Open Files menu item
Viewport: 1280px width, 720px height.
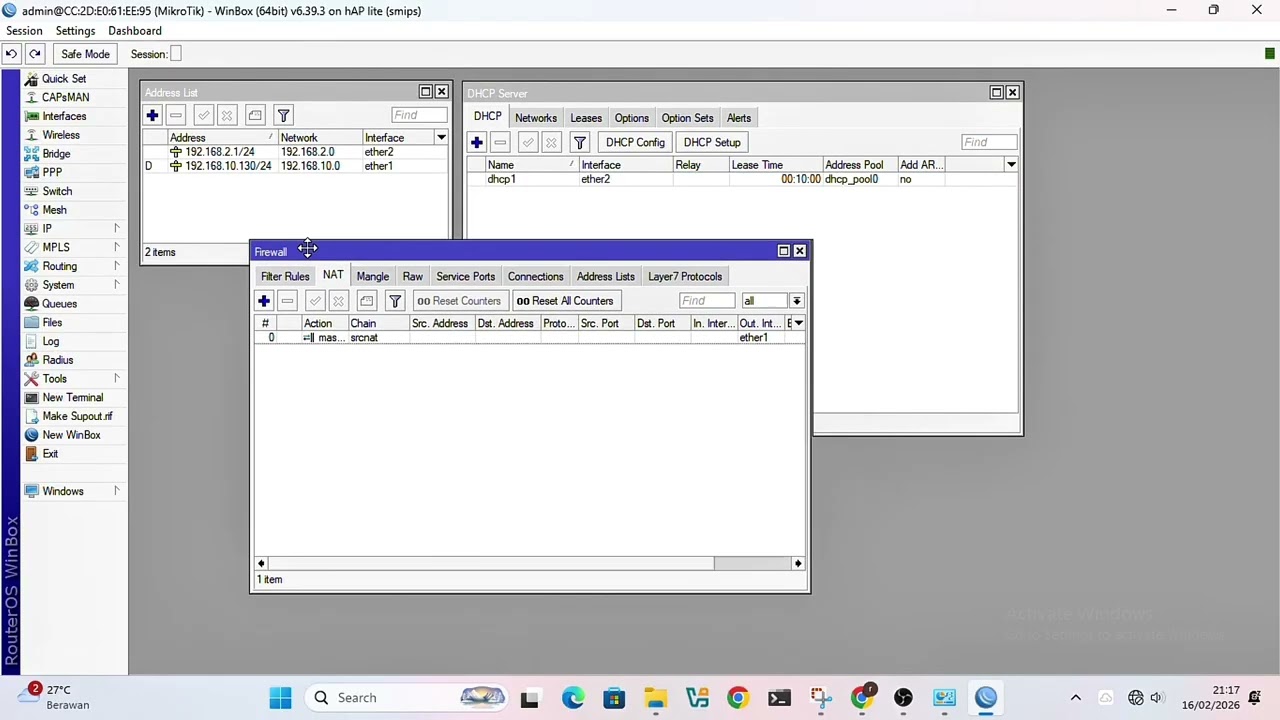(52, 322)
